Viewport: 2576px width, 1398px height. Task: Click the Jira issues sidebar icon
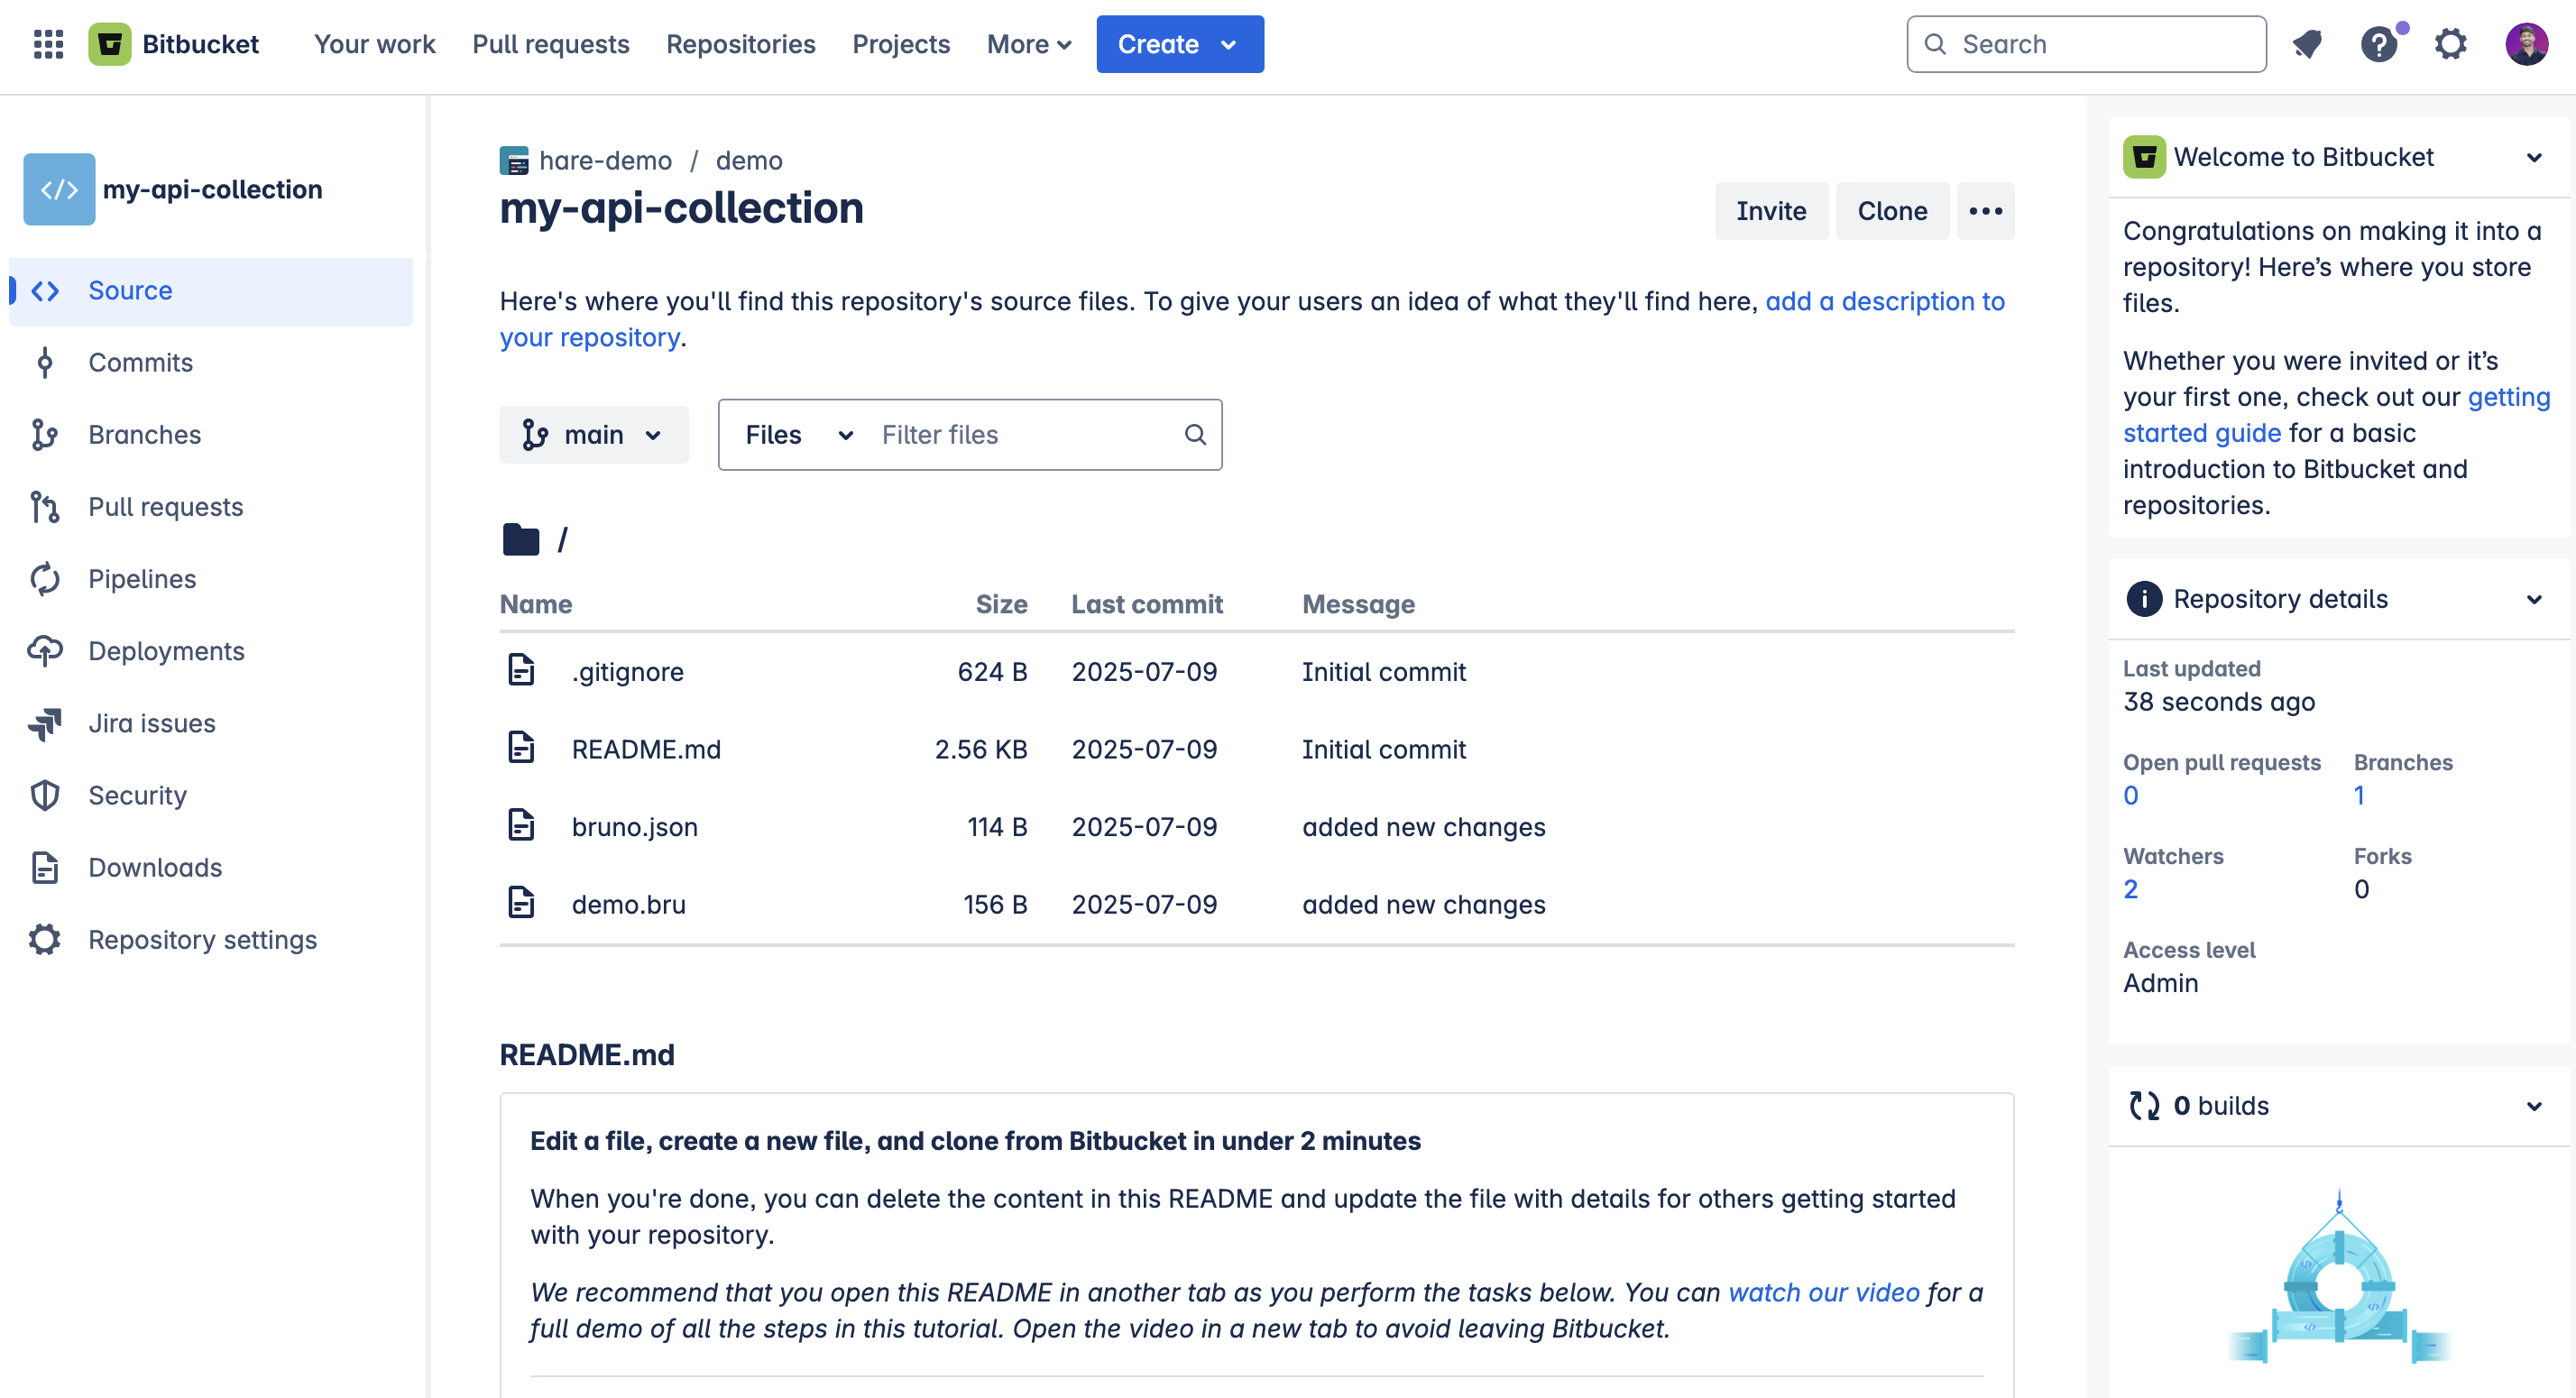tap(45, 723)
